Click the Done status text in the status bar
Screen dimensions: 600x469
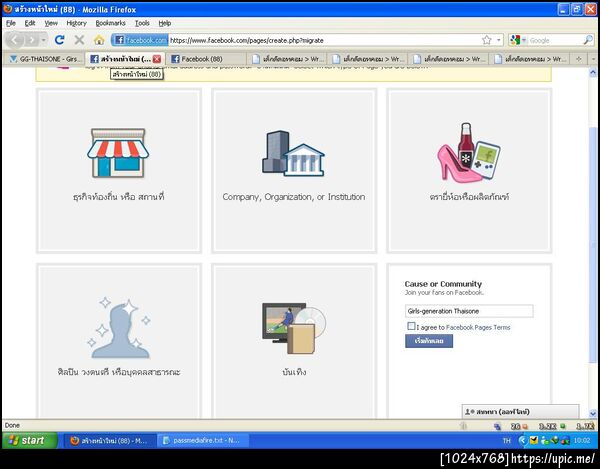(12, 425)
